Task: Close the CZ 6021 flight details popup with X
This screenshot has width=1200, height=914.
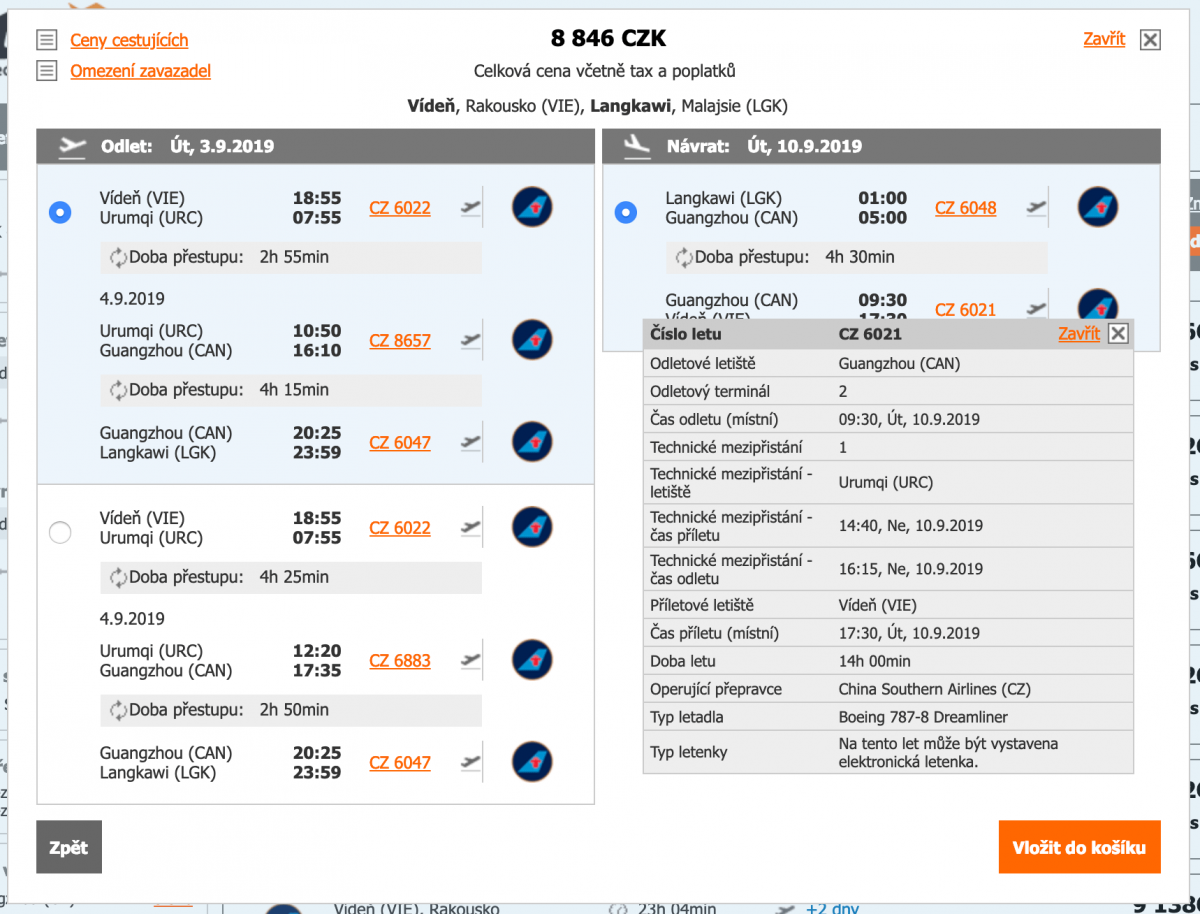Action: click(x=1118, y=334)
